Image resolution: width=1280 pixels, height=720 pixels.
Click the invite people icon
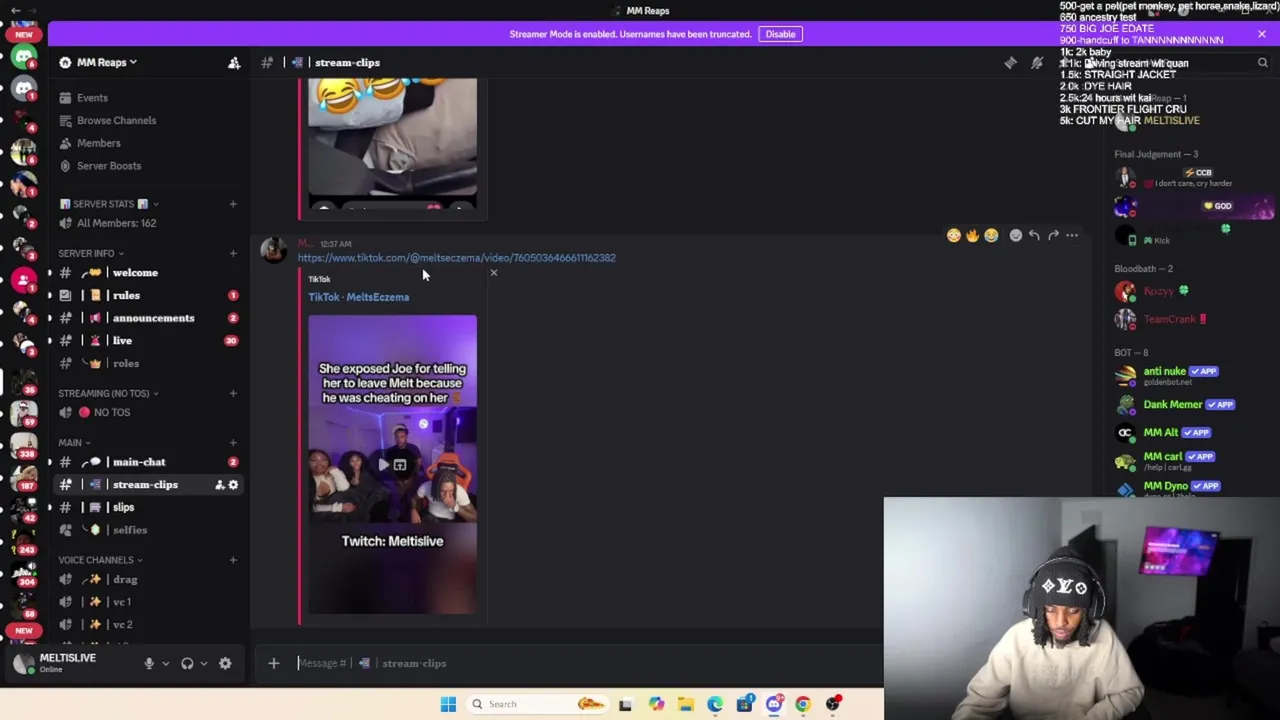pyautogui.click(x=234, y=62)
